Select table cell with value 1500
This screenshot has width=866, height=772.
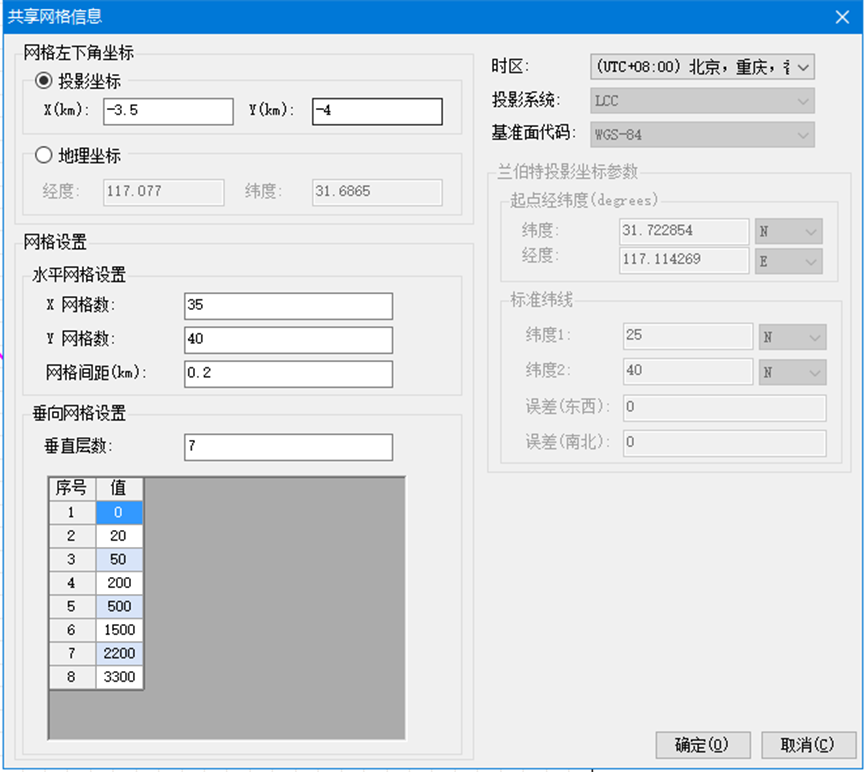(119, 630)
